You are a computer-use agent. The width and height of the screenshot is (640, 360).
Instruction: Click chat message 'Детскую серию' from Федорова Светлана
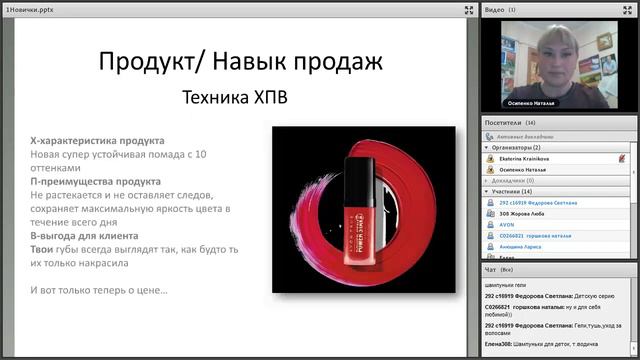tap(549, 296)
